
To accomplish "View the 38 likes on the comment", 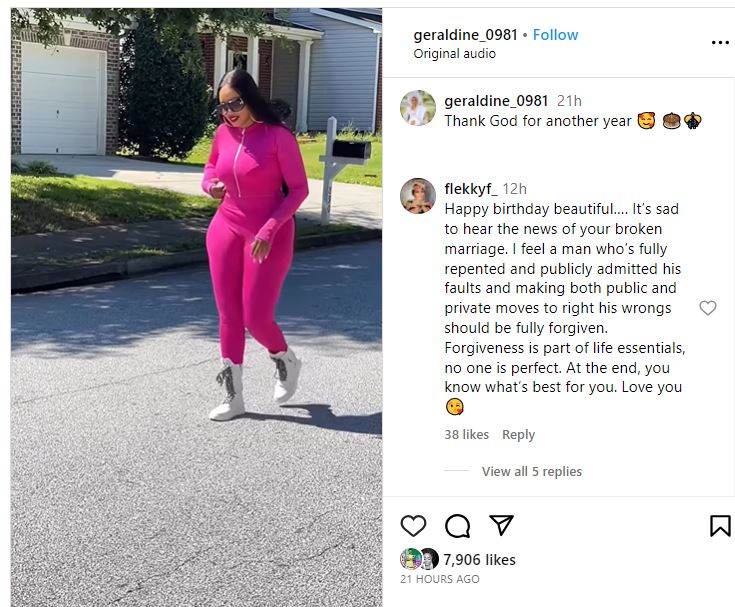I will [466, 435].
